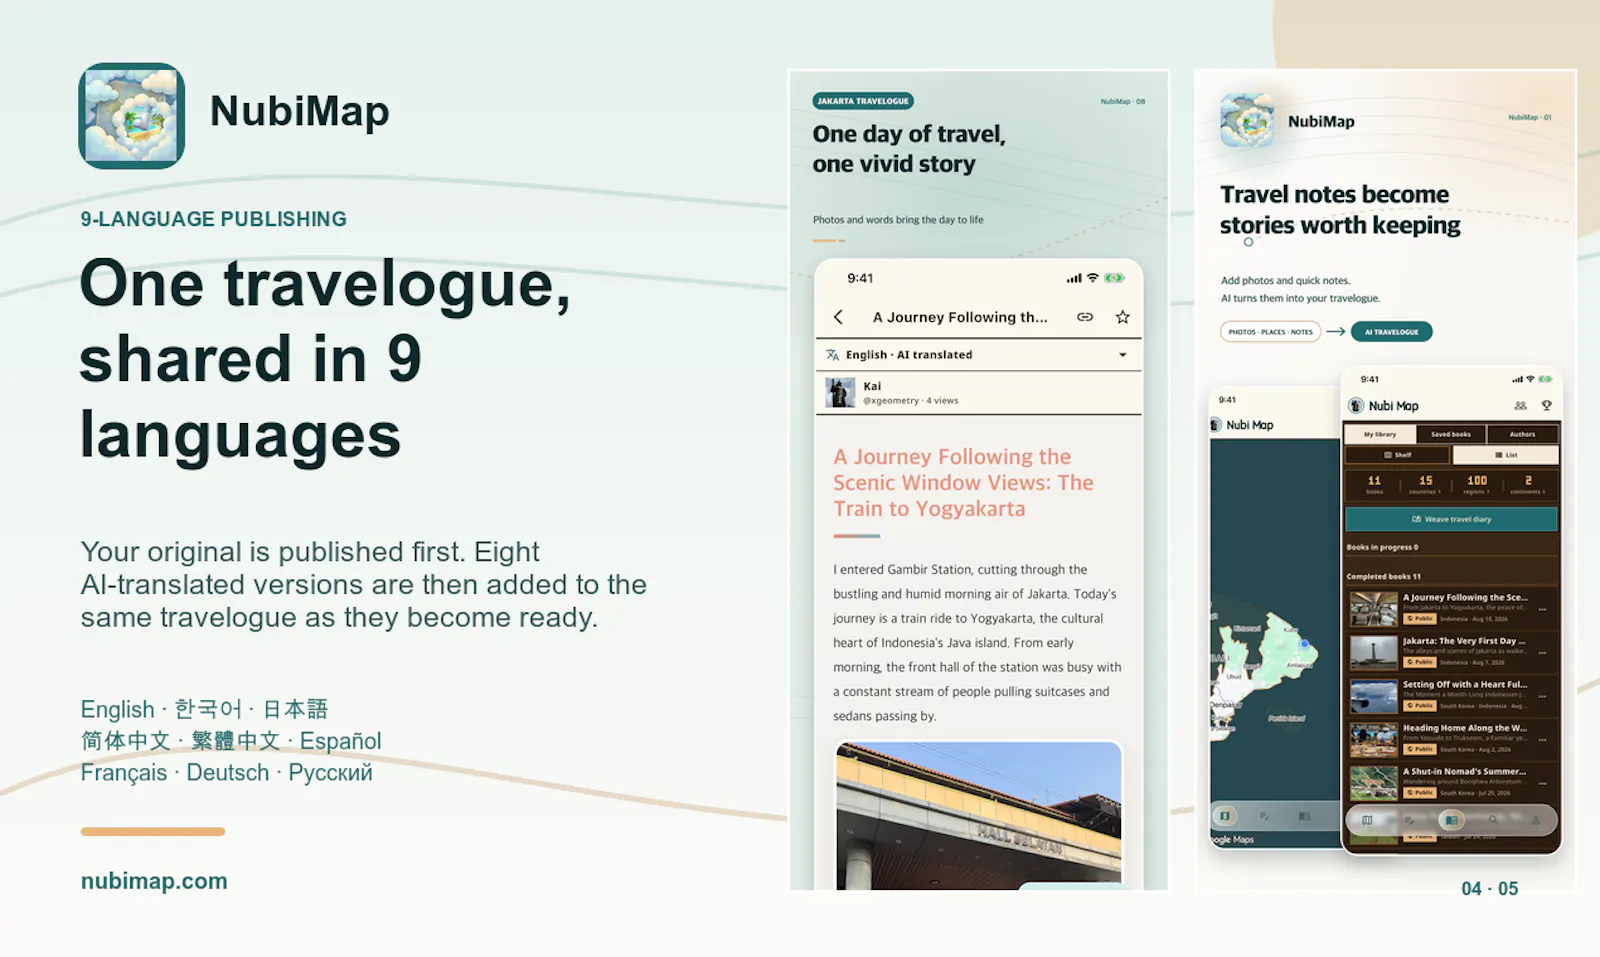Open the Setting Off with a Heart Ful... thumbnail
Image resolution: width=1600 pixels, height=957 pixels.
(1373, 696)
